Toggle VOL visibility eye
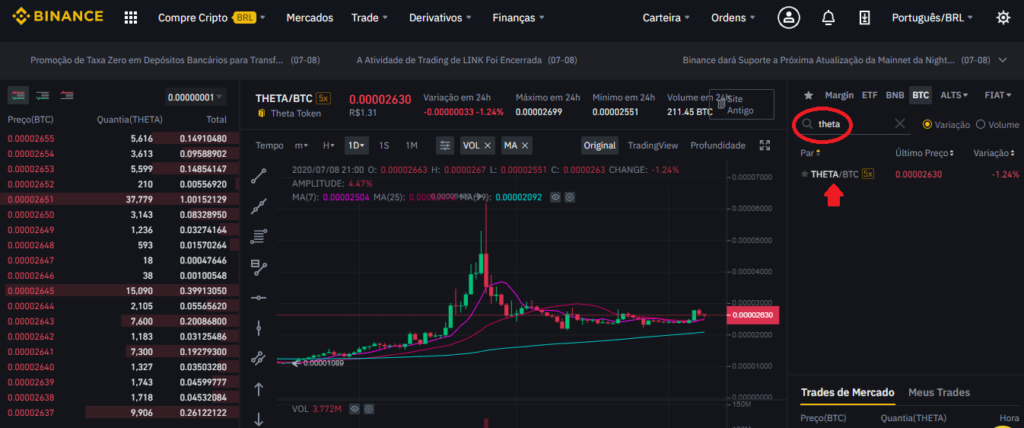The height and width of the screenshot is (428, 1024). coord(354,409)
